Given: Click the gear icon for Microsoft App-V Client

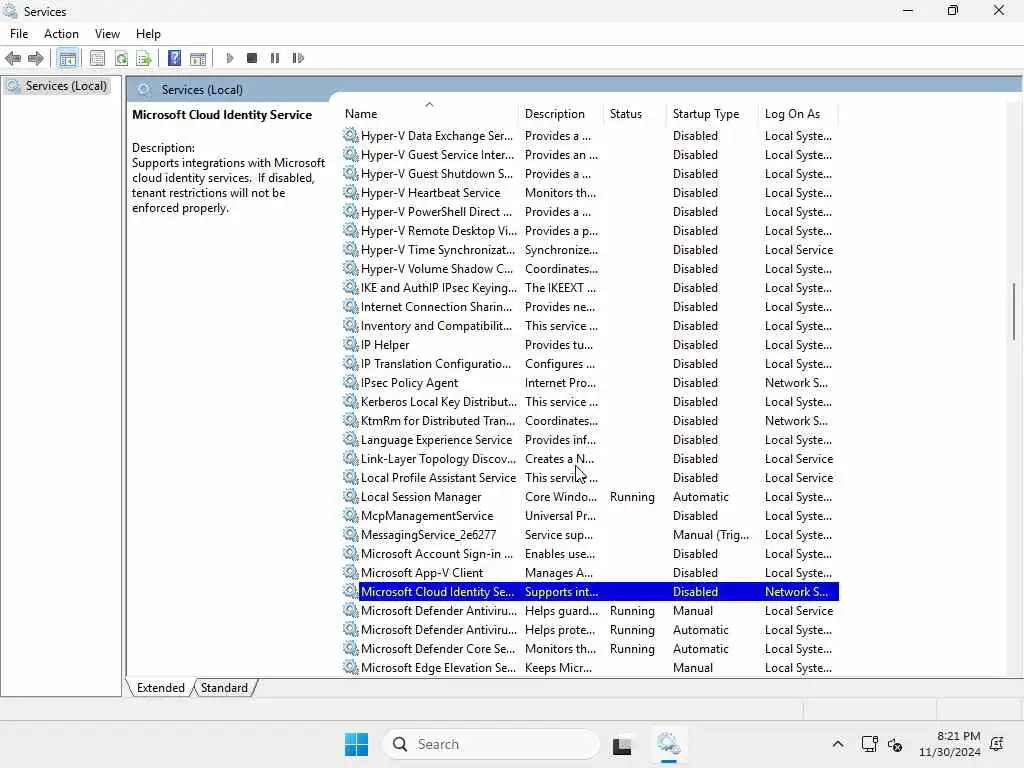Looking at the screenshot, I should point(351,572).
